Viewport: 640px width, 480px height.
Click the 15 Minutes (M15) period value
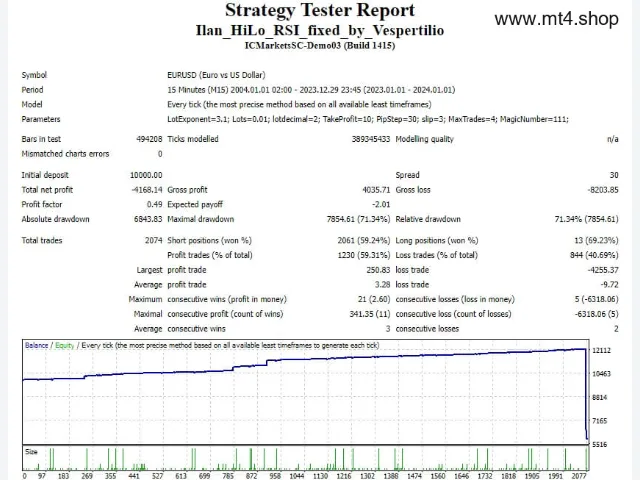(311, 90)
